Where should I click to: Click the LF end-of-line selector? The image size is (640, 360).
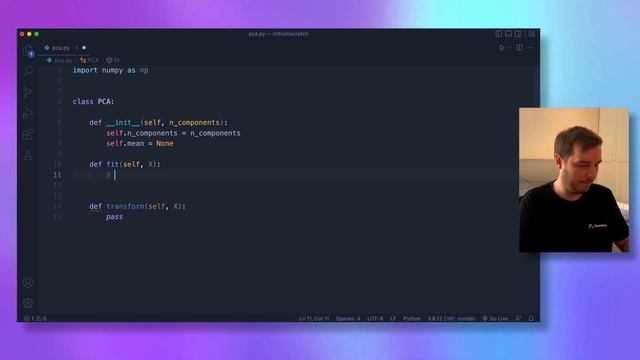coord(393,318)
